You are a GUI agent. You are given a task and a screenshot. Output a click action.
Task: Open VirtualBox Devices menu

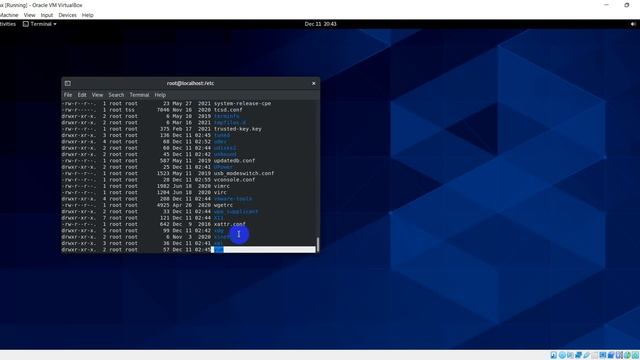pos(67,15)
